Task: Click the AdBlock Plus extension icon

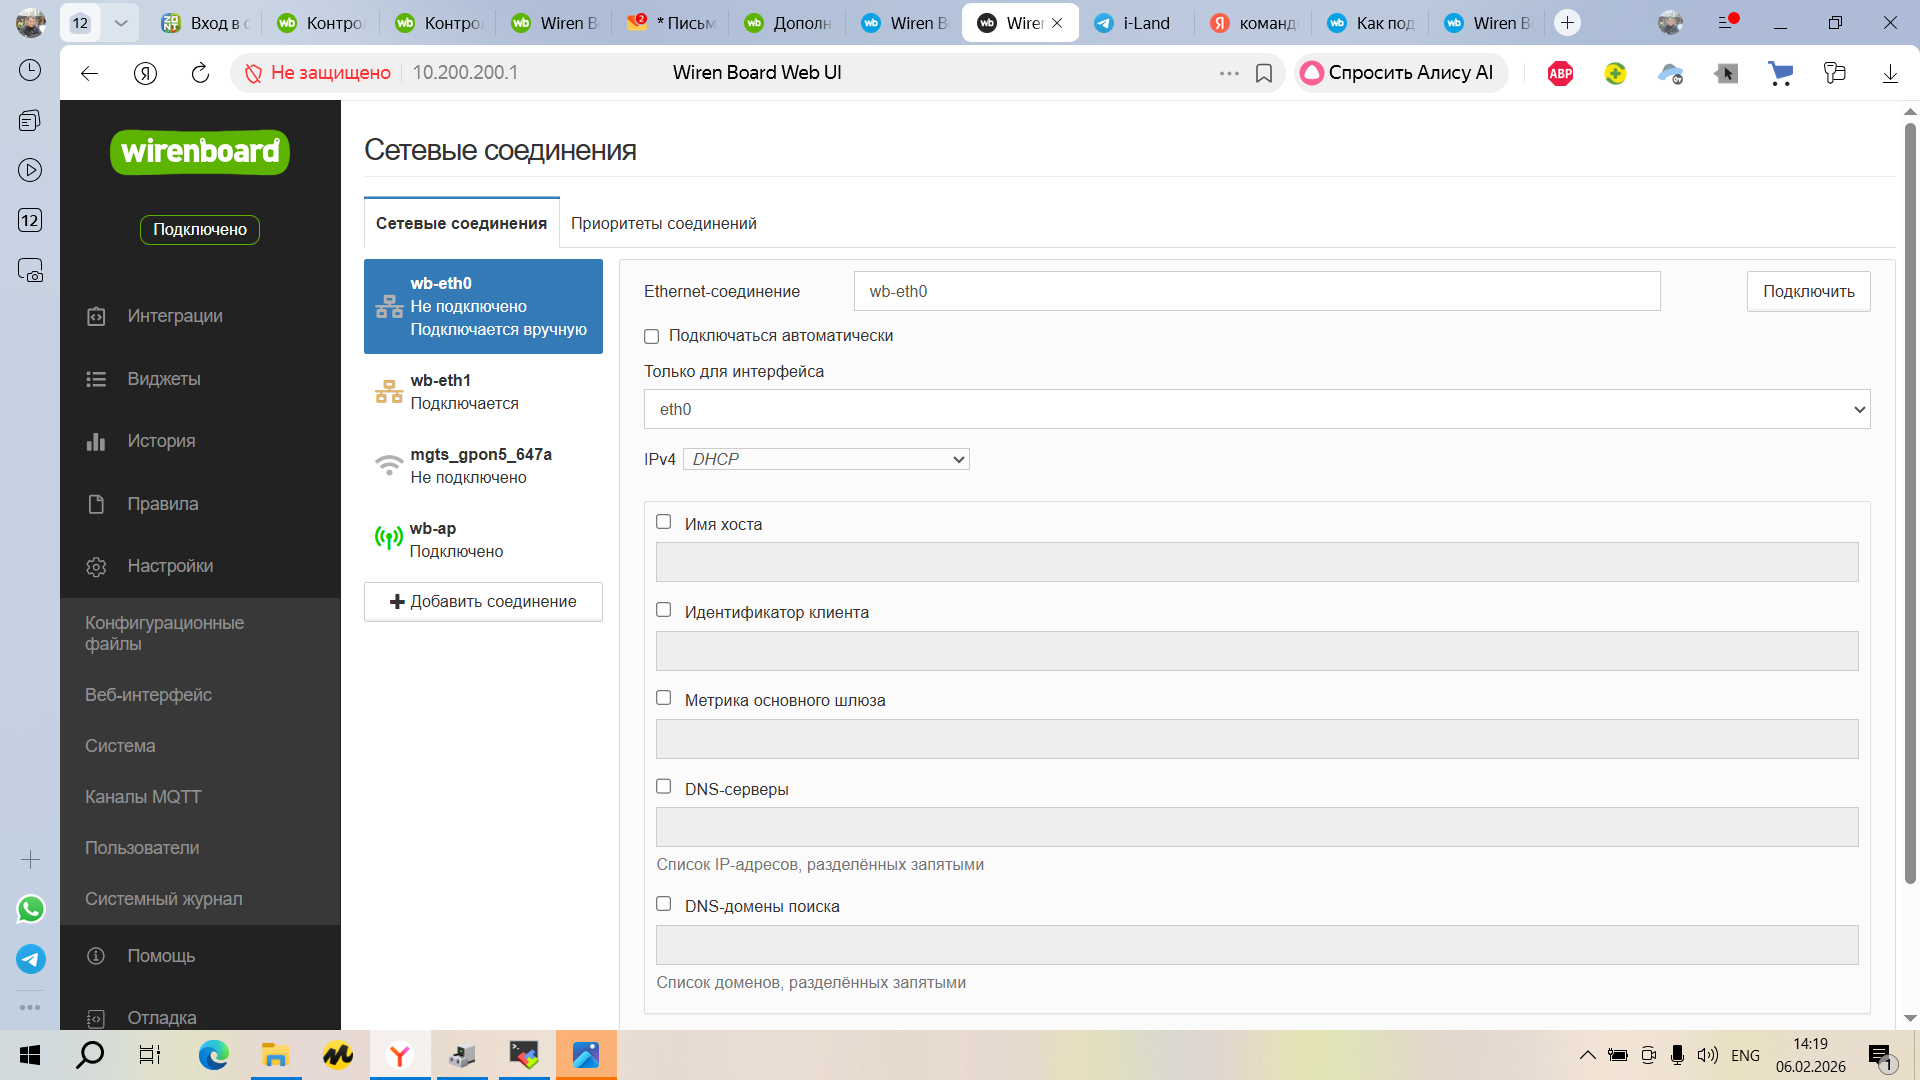Action: pos(1560,73)
